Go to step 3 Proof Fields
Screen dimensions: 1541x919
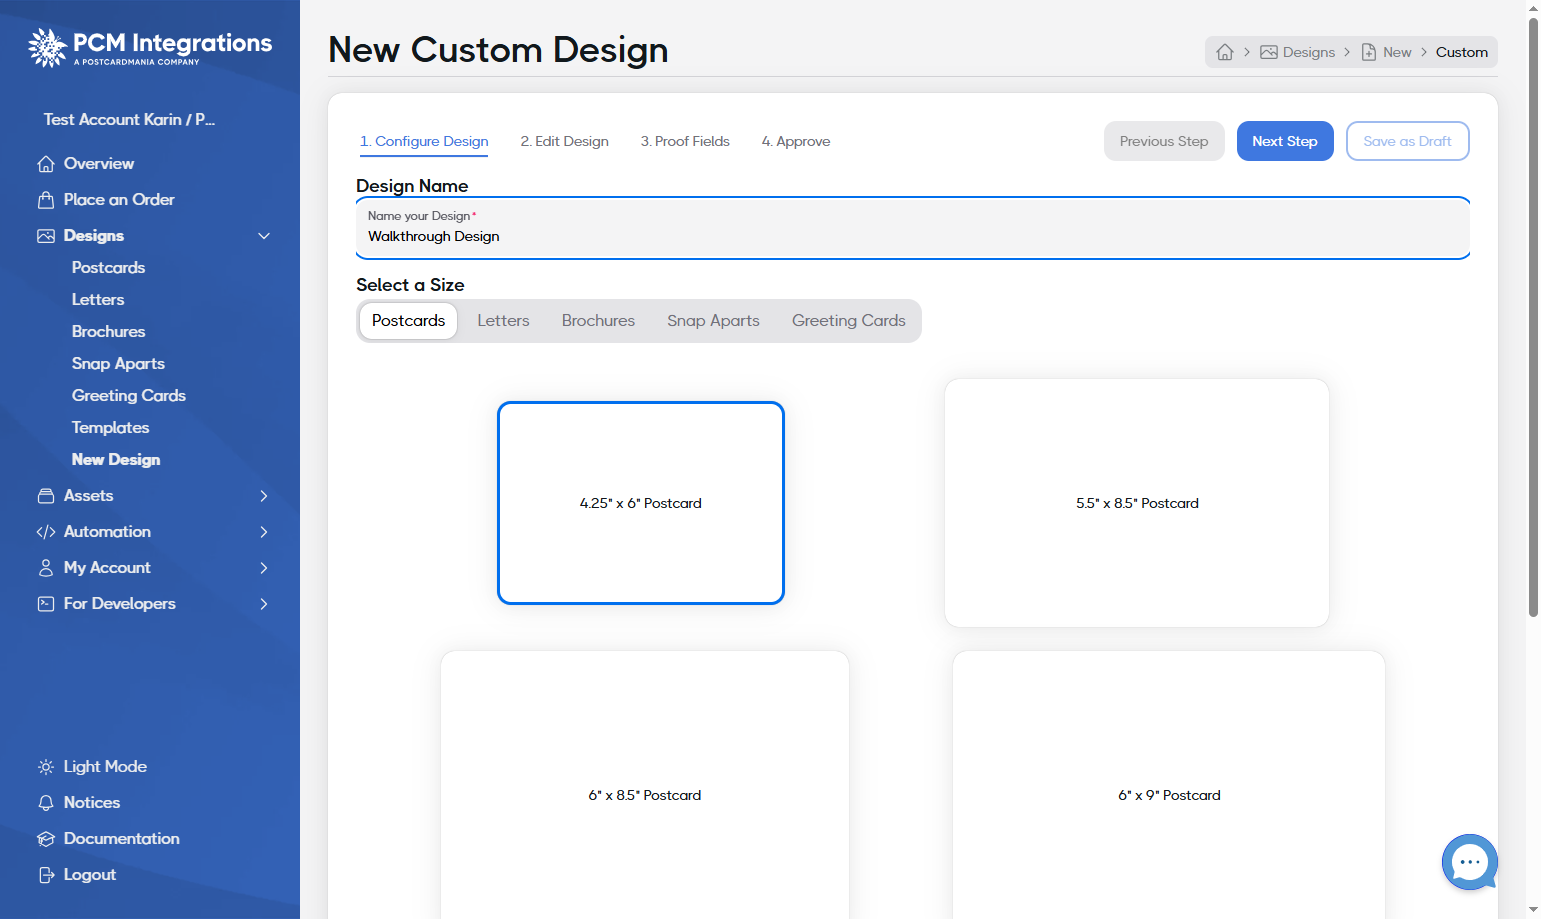coord(685,142)
